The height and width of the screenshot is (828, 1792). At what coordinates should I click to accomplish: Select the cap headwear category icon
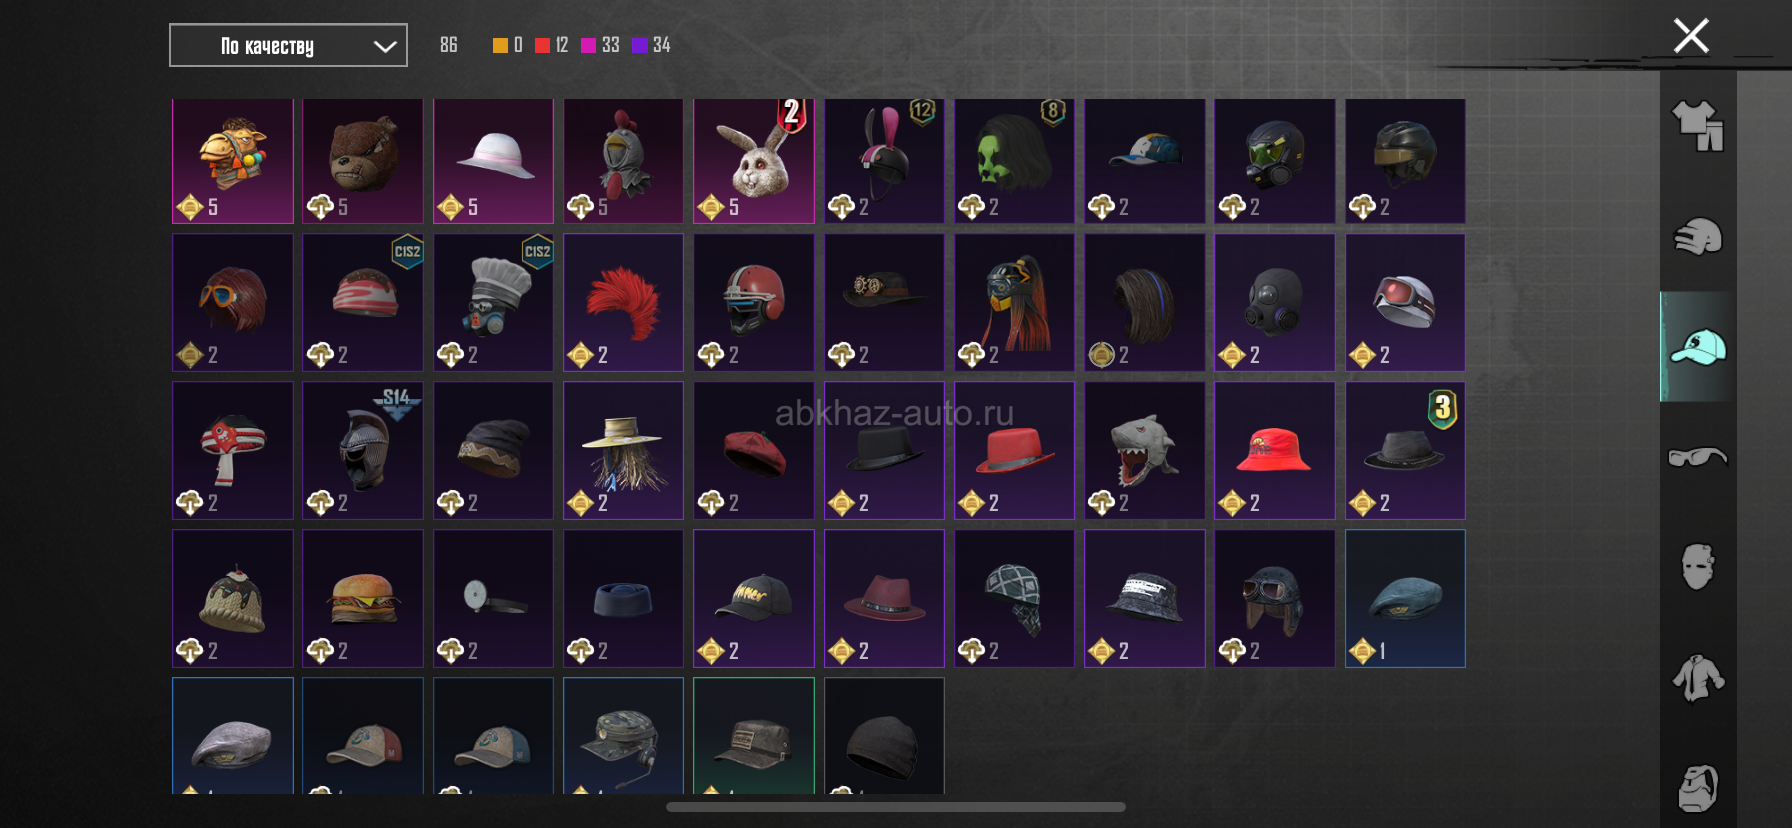[1698, 347]
